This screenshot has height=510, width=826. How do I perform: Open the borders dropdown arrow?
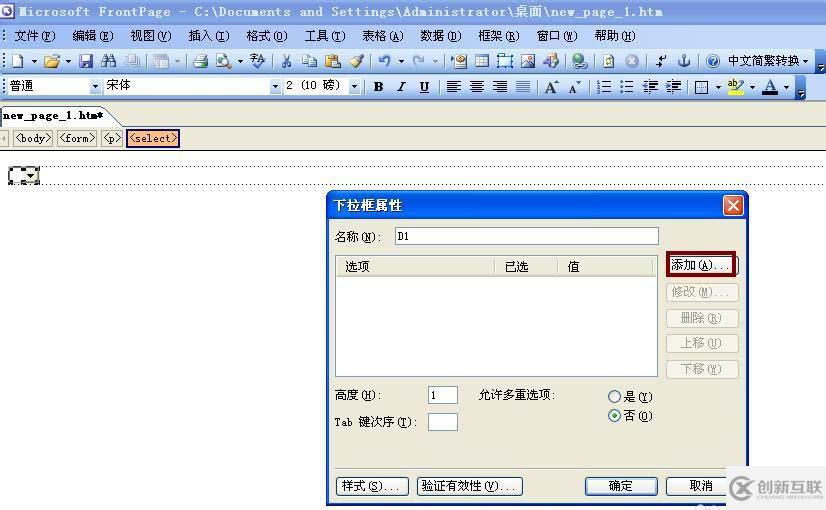pyautogui.click(x=718, y=87)
